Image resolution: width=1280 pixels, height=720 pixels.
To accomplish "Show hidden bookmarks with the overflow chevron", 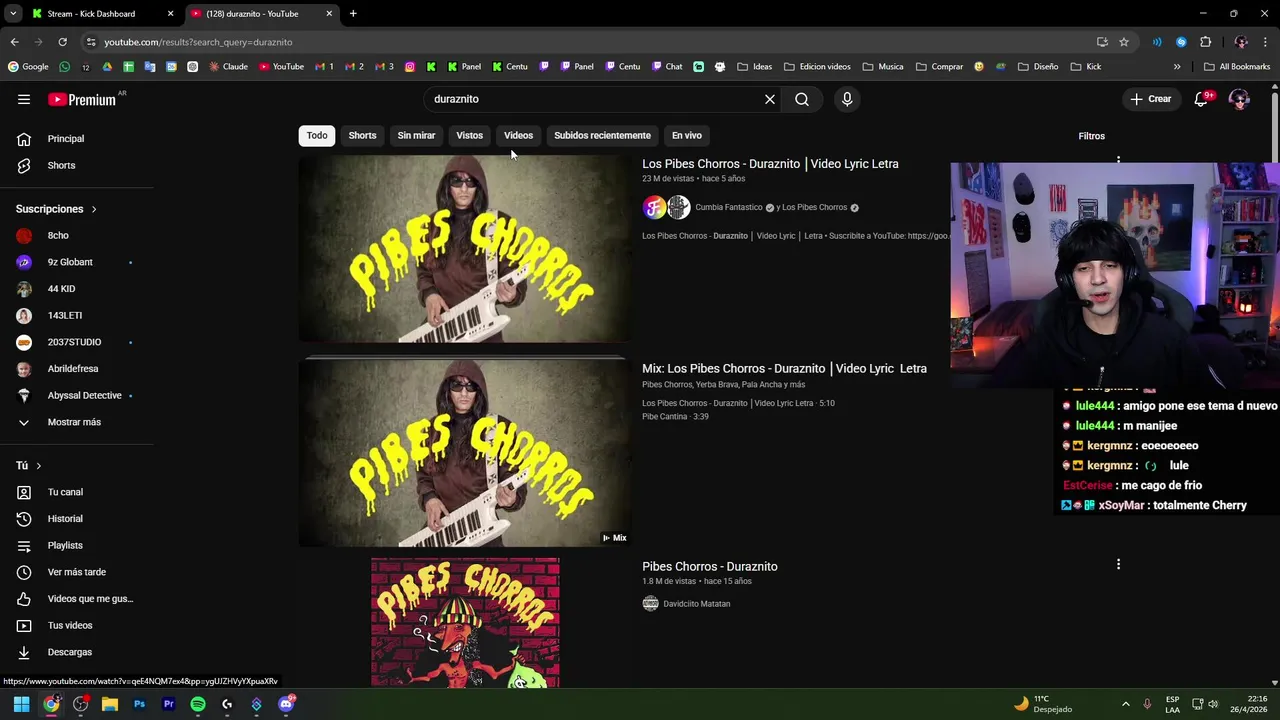I will pos(1177,67).
